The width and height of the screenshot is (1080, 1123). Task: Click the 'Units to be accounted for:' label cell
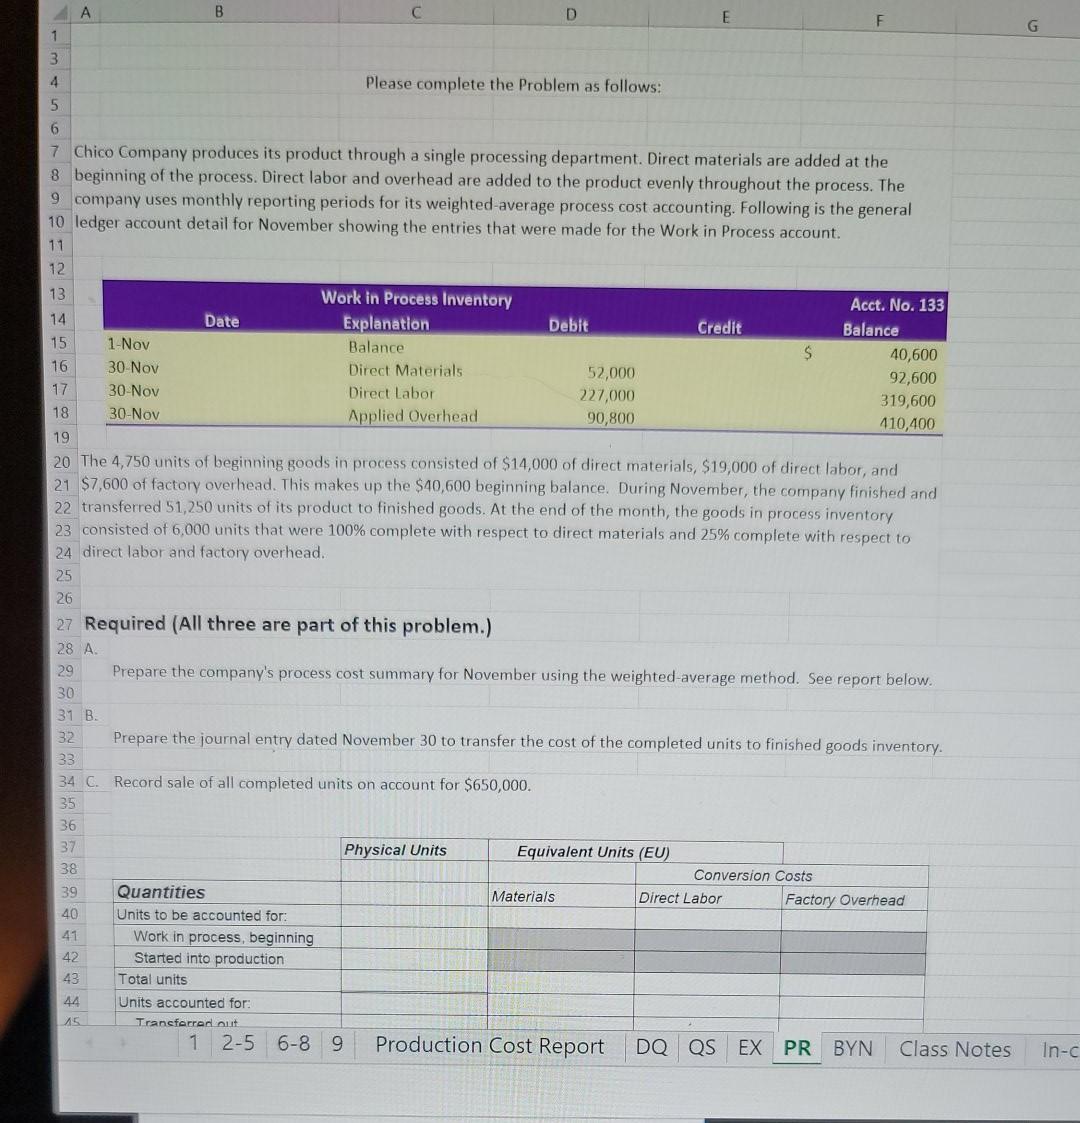coord(201,915)
